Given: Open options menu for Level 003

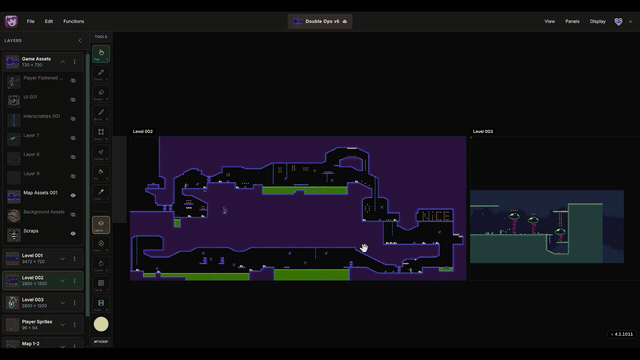Looking at the screenshot, I should (75, 302).
